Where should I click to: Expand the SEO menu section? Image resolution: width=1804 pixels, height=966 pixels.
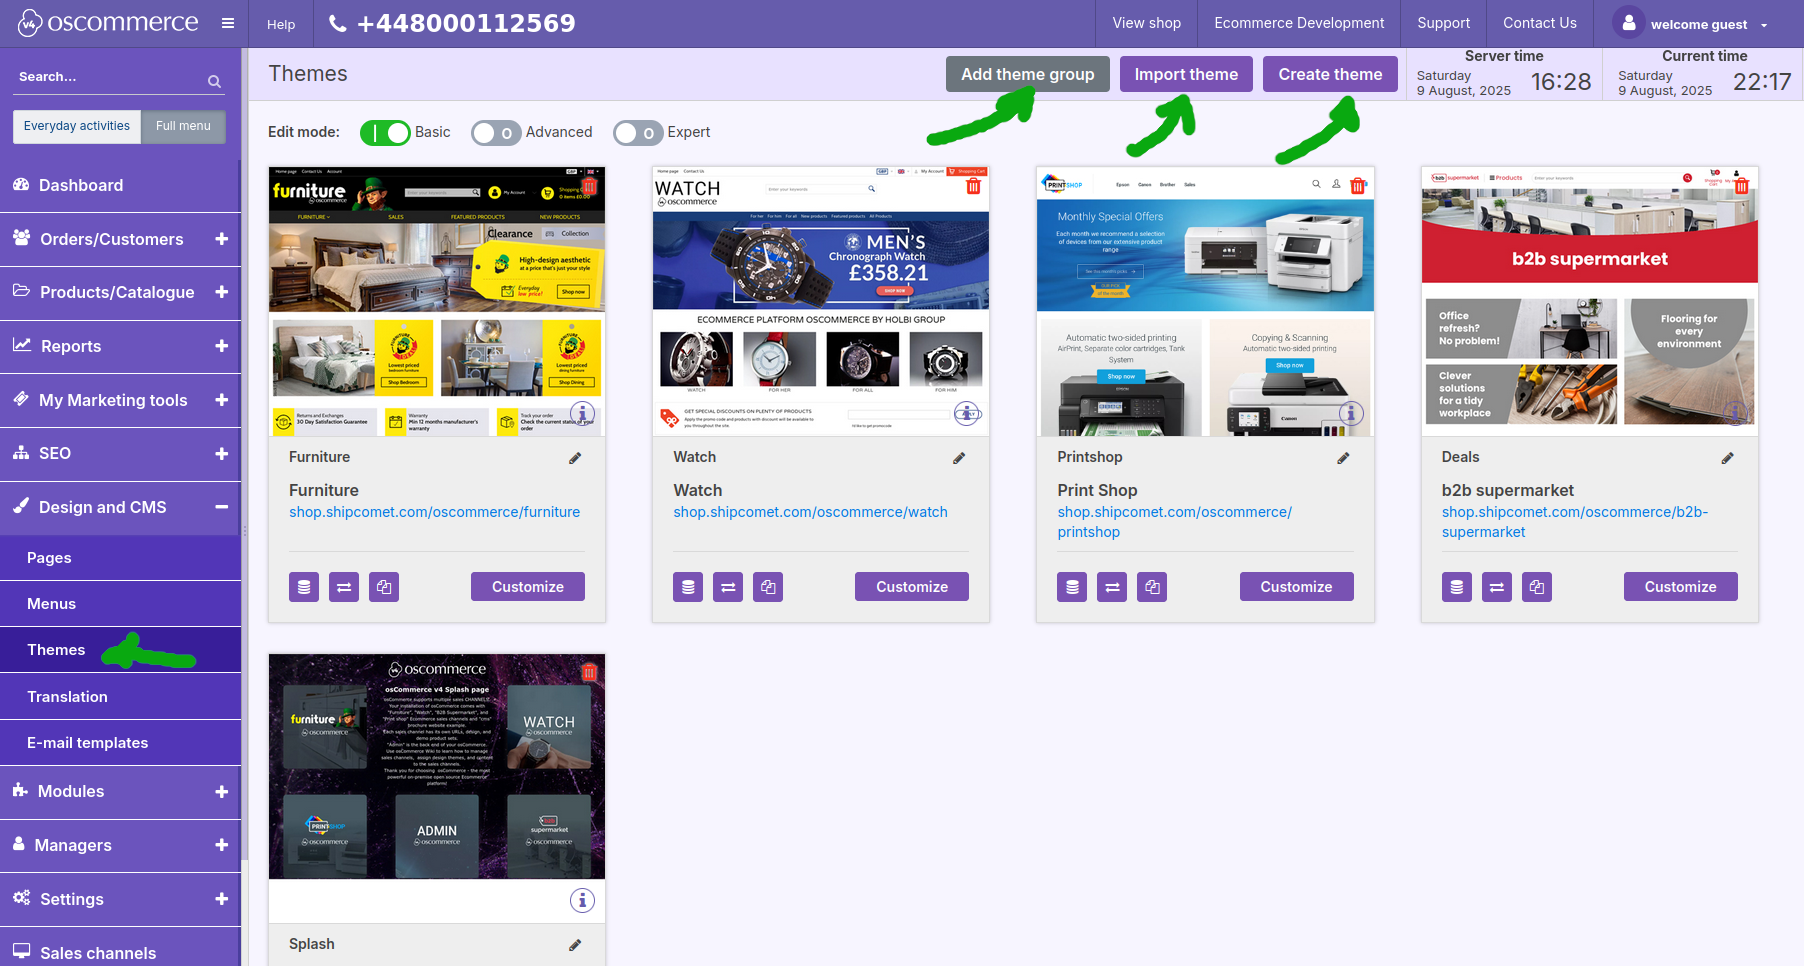(x=221, y=453)
